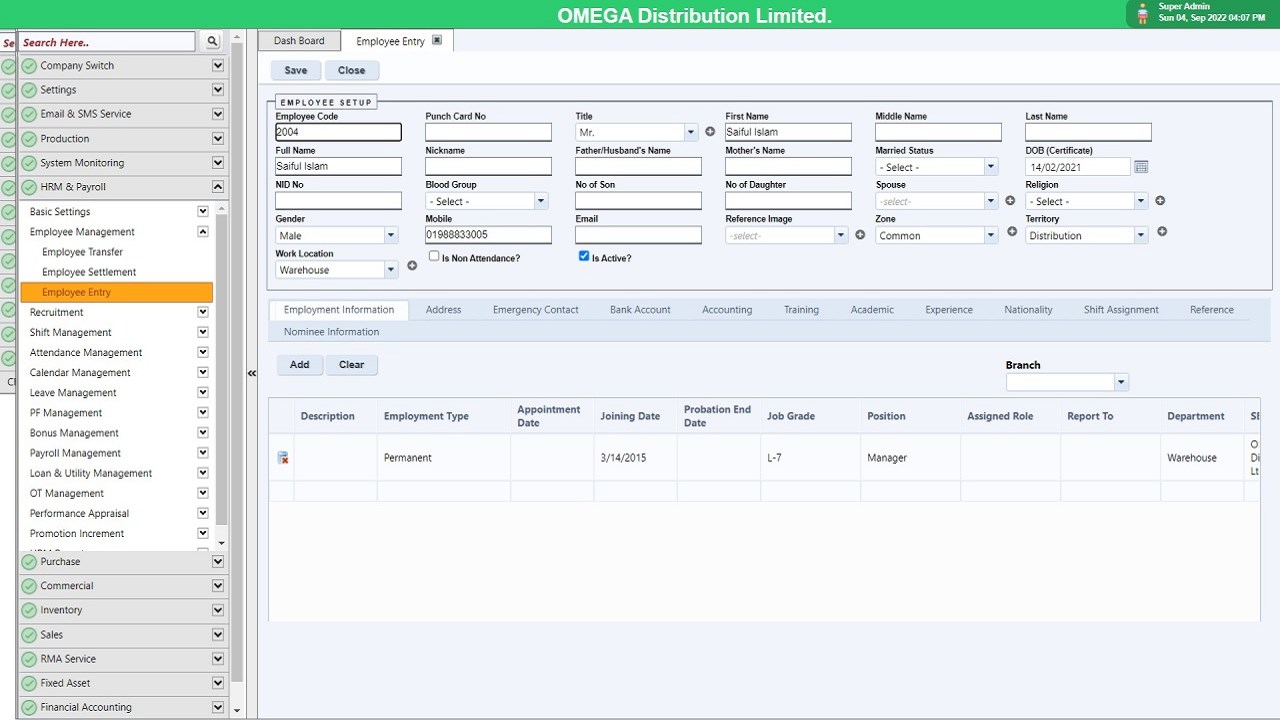Click the Sales module check icon
This screenshot has height=720, width=1280.
click(x=29, y=635)
